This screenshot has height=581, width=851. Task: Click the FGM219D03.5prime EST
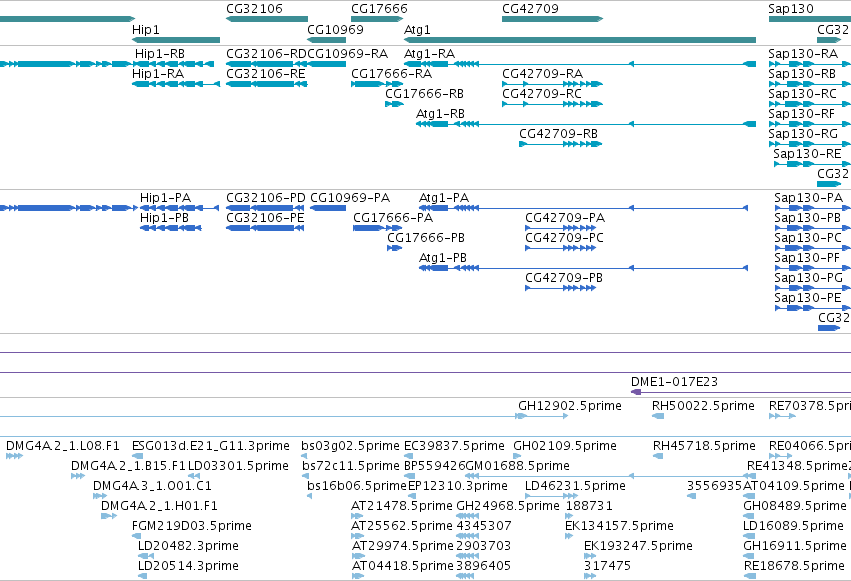[x=136, y=536]
